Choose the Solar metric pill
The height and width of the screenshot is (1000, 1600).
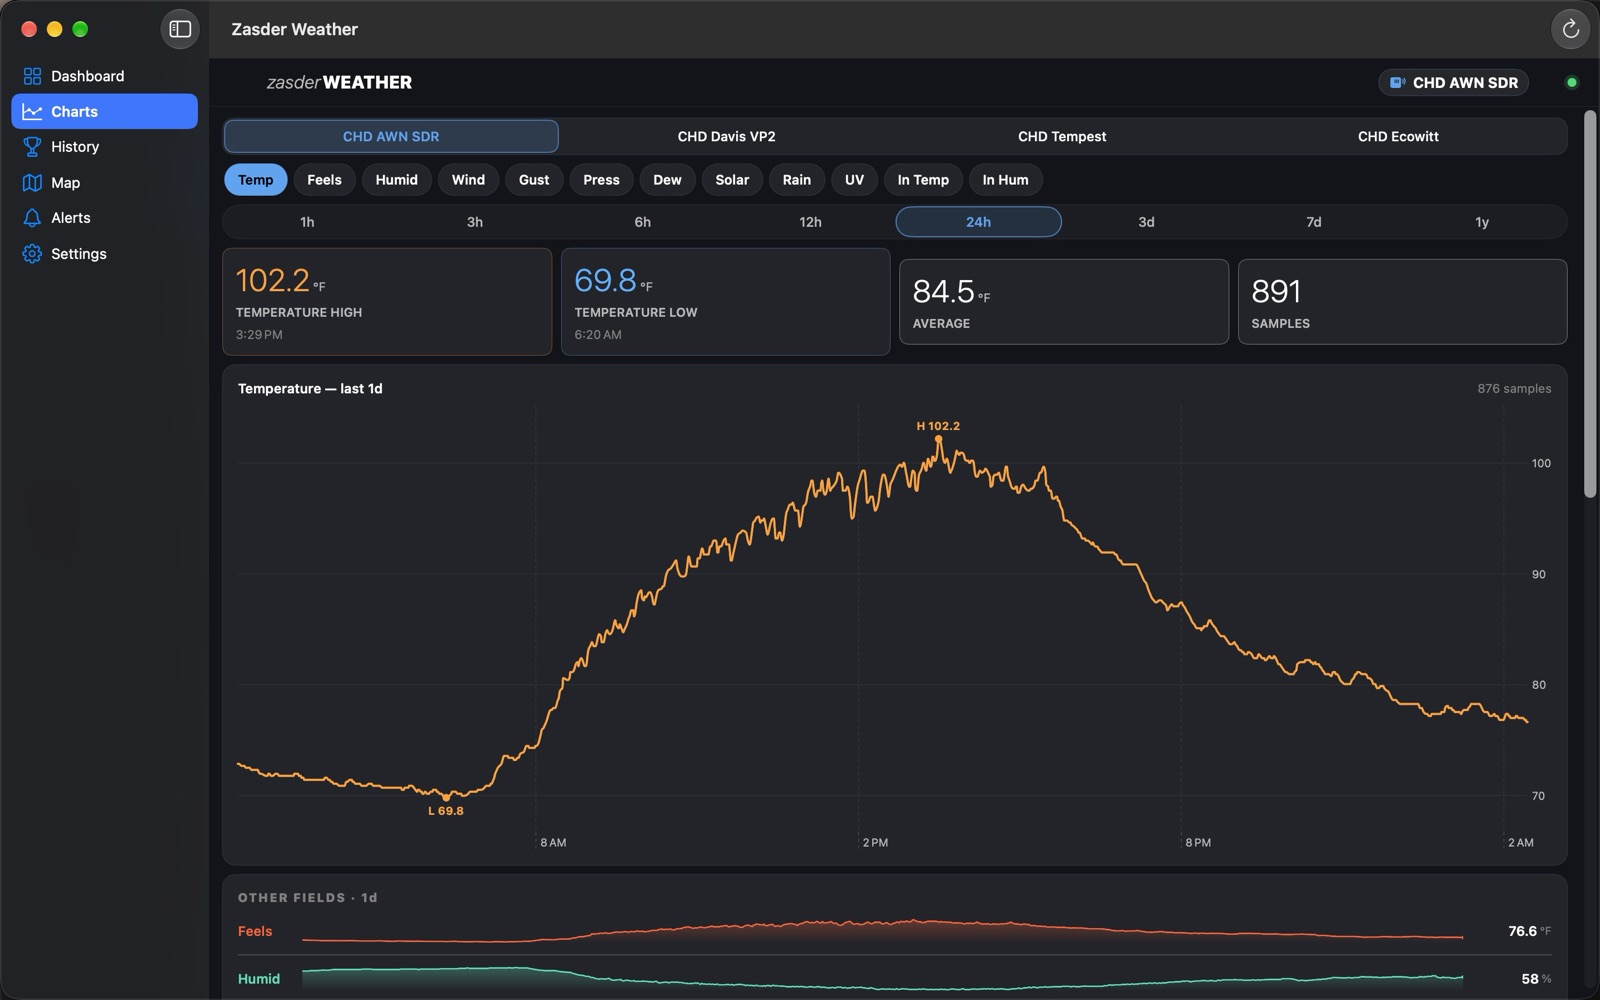[732, 180]
